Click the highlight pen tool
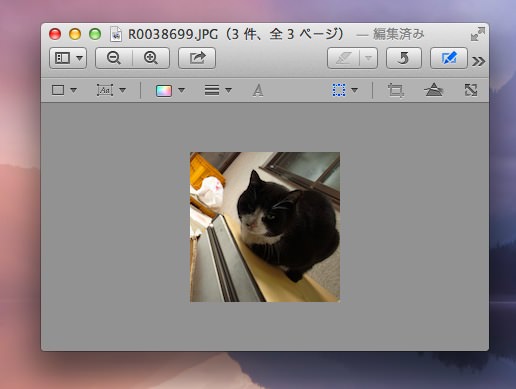 [x=344, y=58]
